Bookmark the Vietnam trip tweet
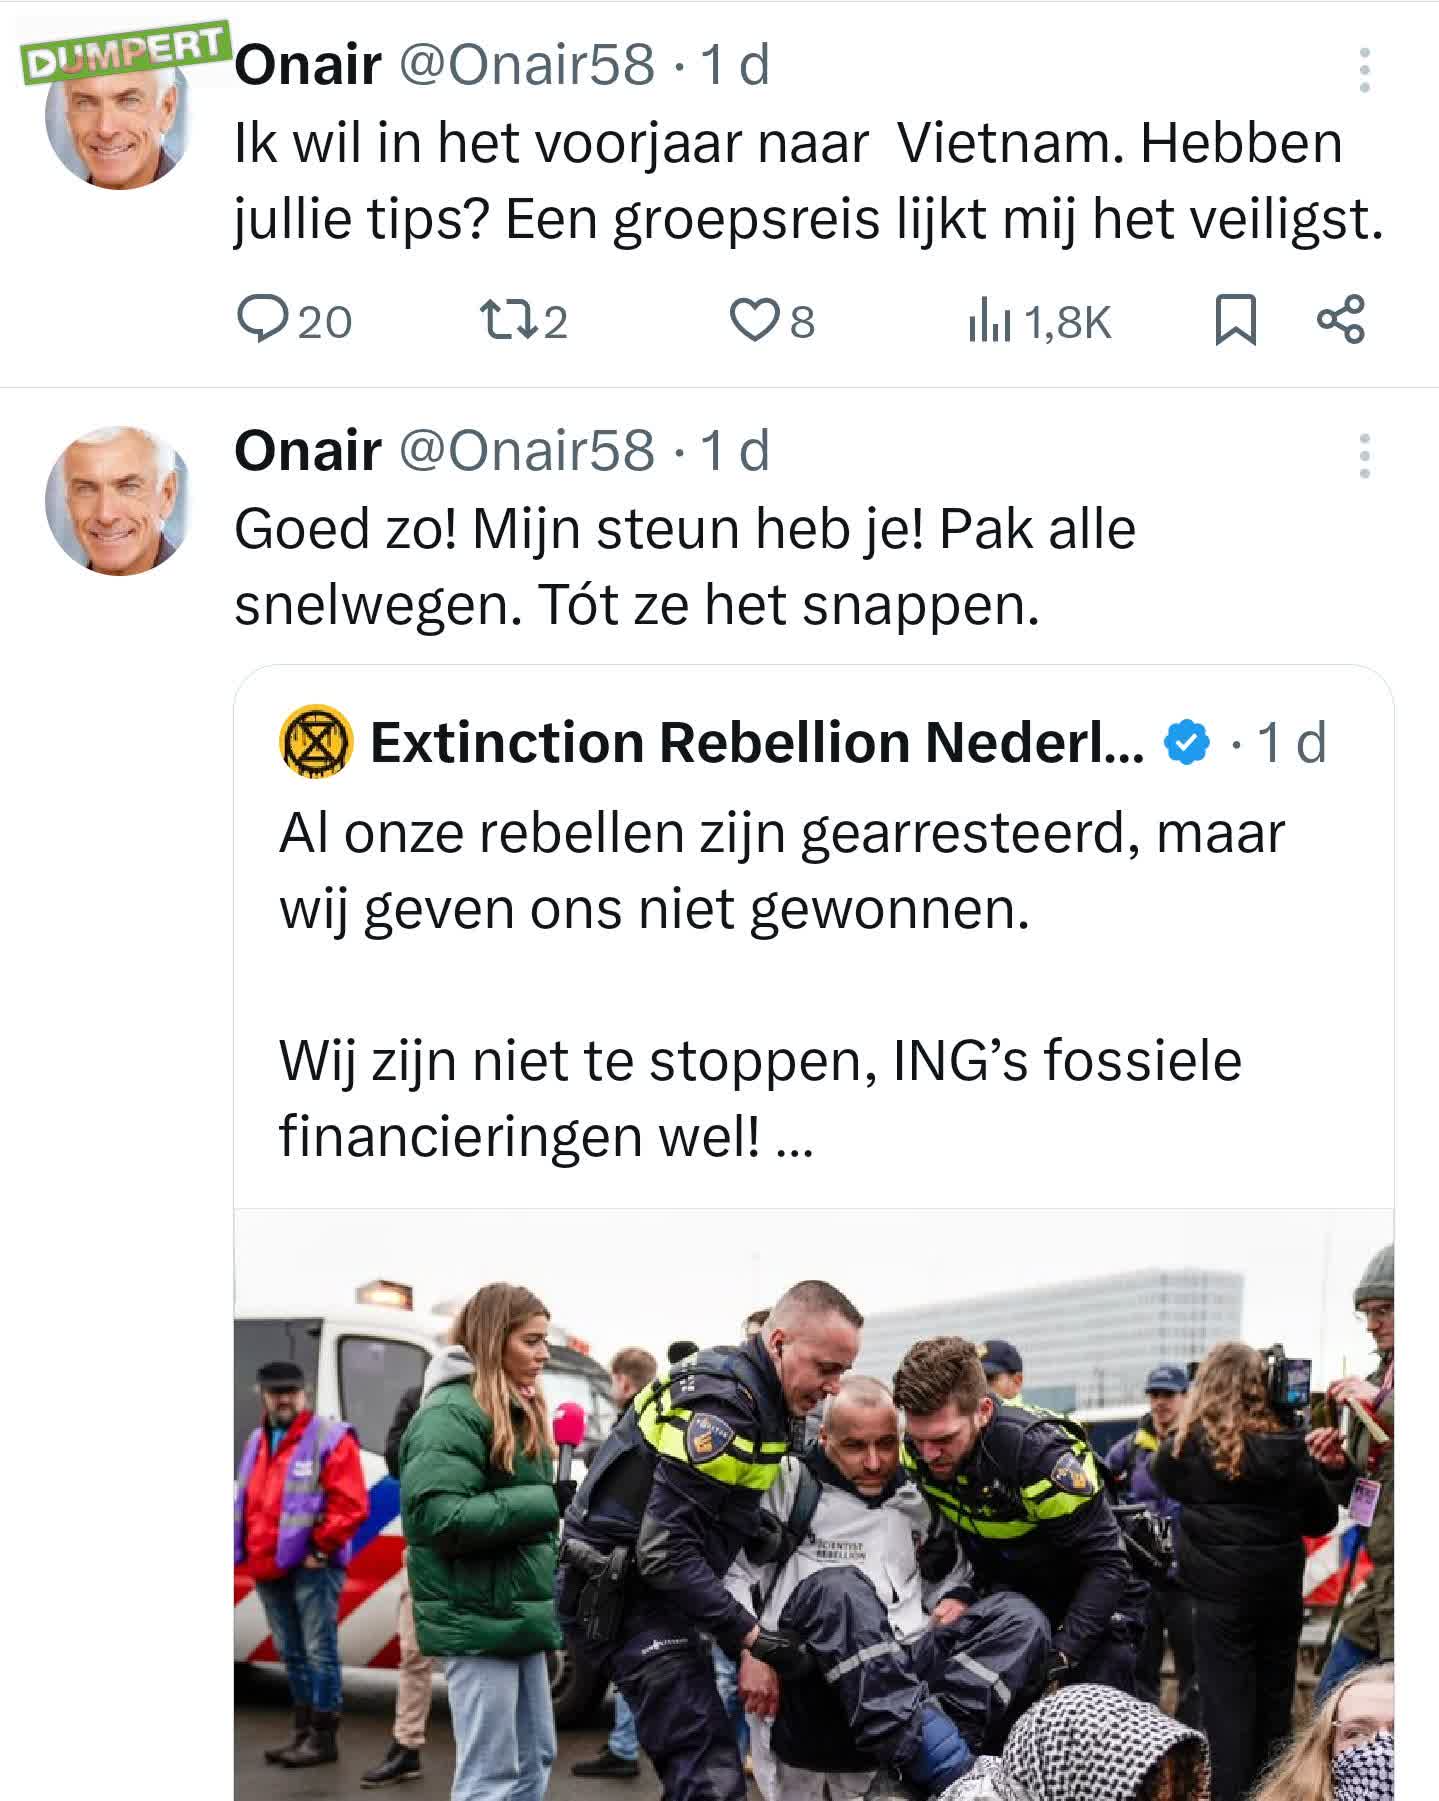Viewport: 1439px width, 1801px height. click(1235, 322)
